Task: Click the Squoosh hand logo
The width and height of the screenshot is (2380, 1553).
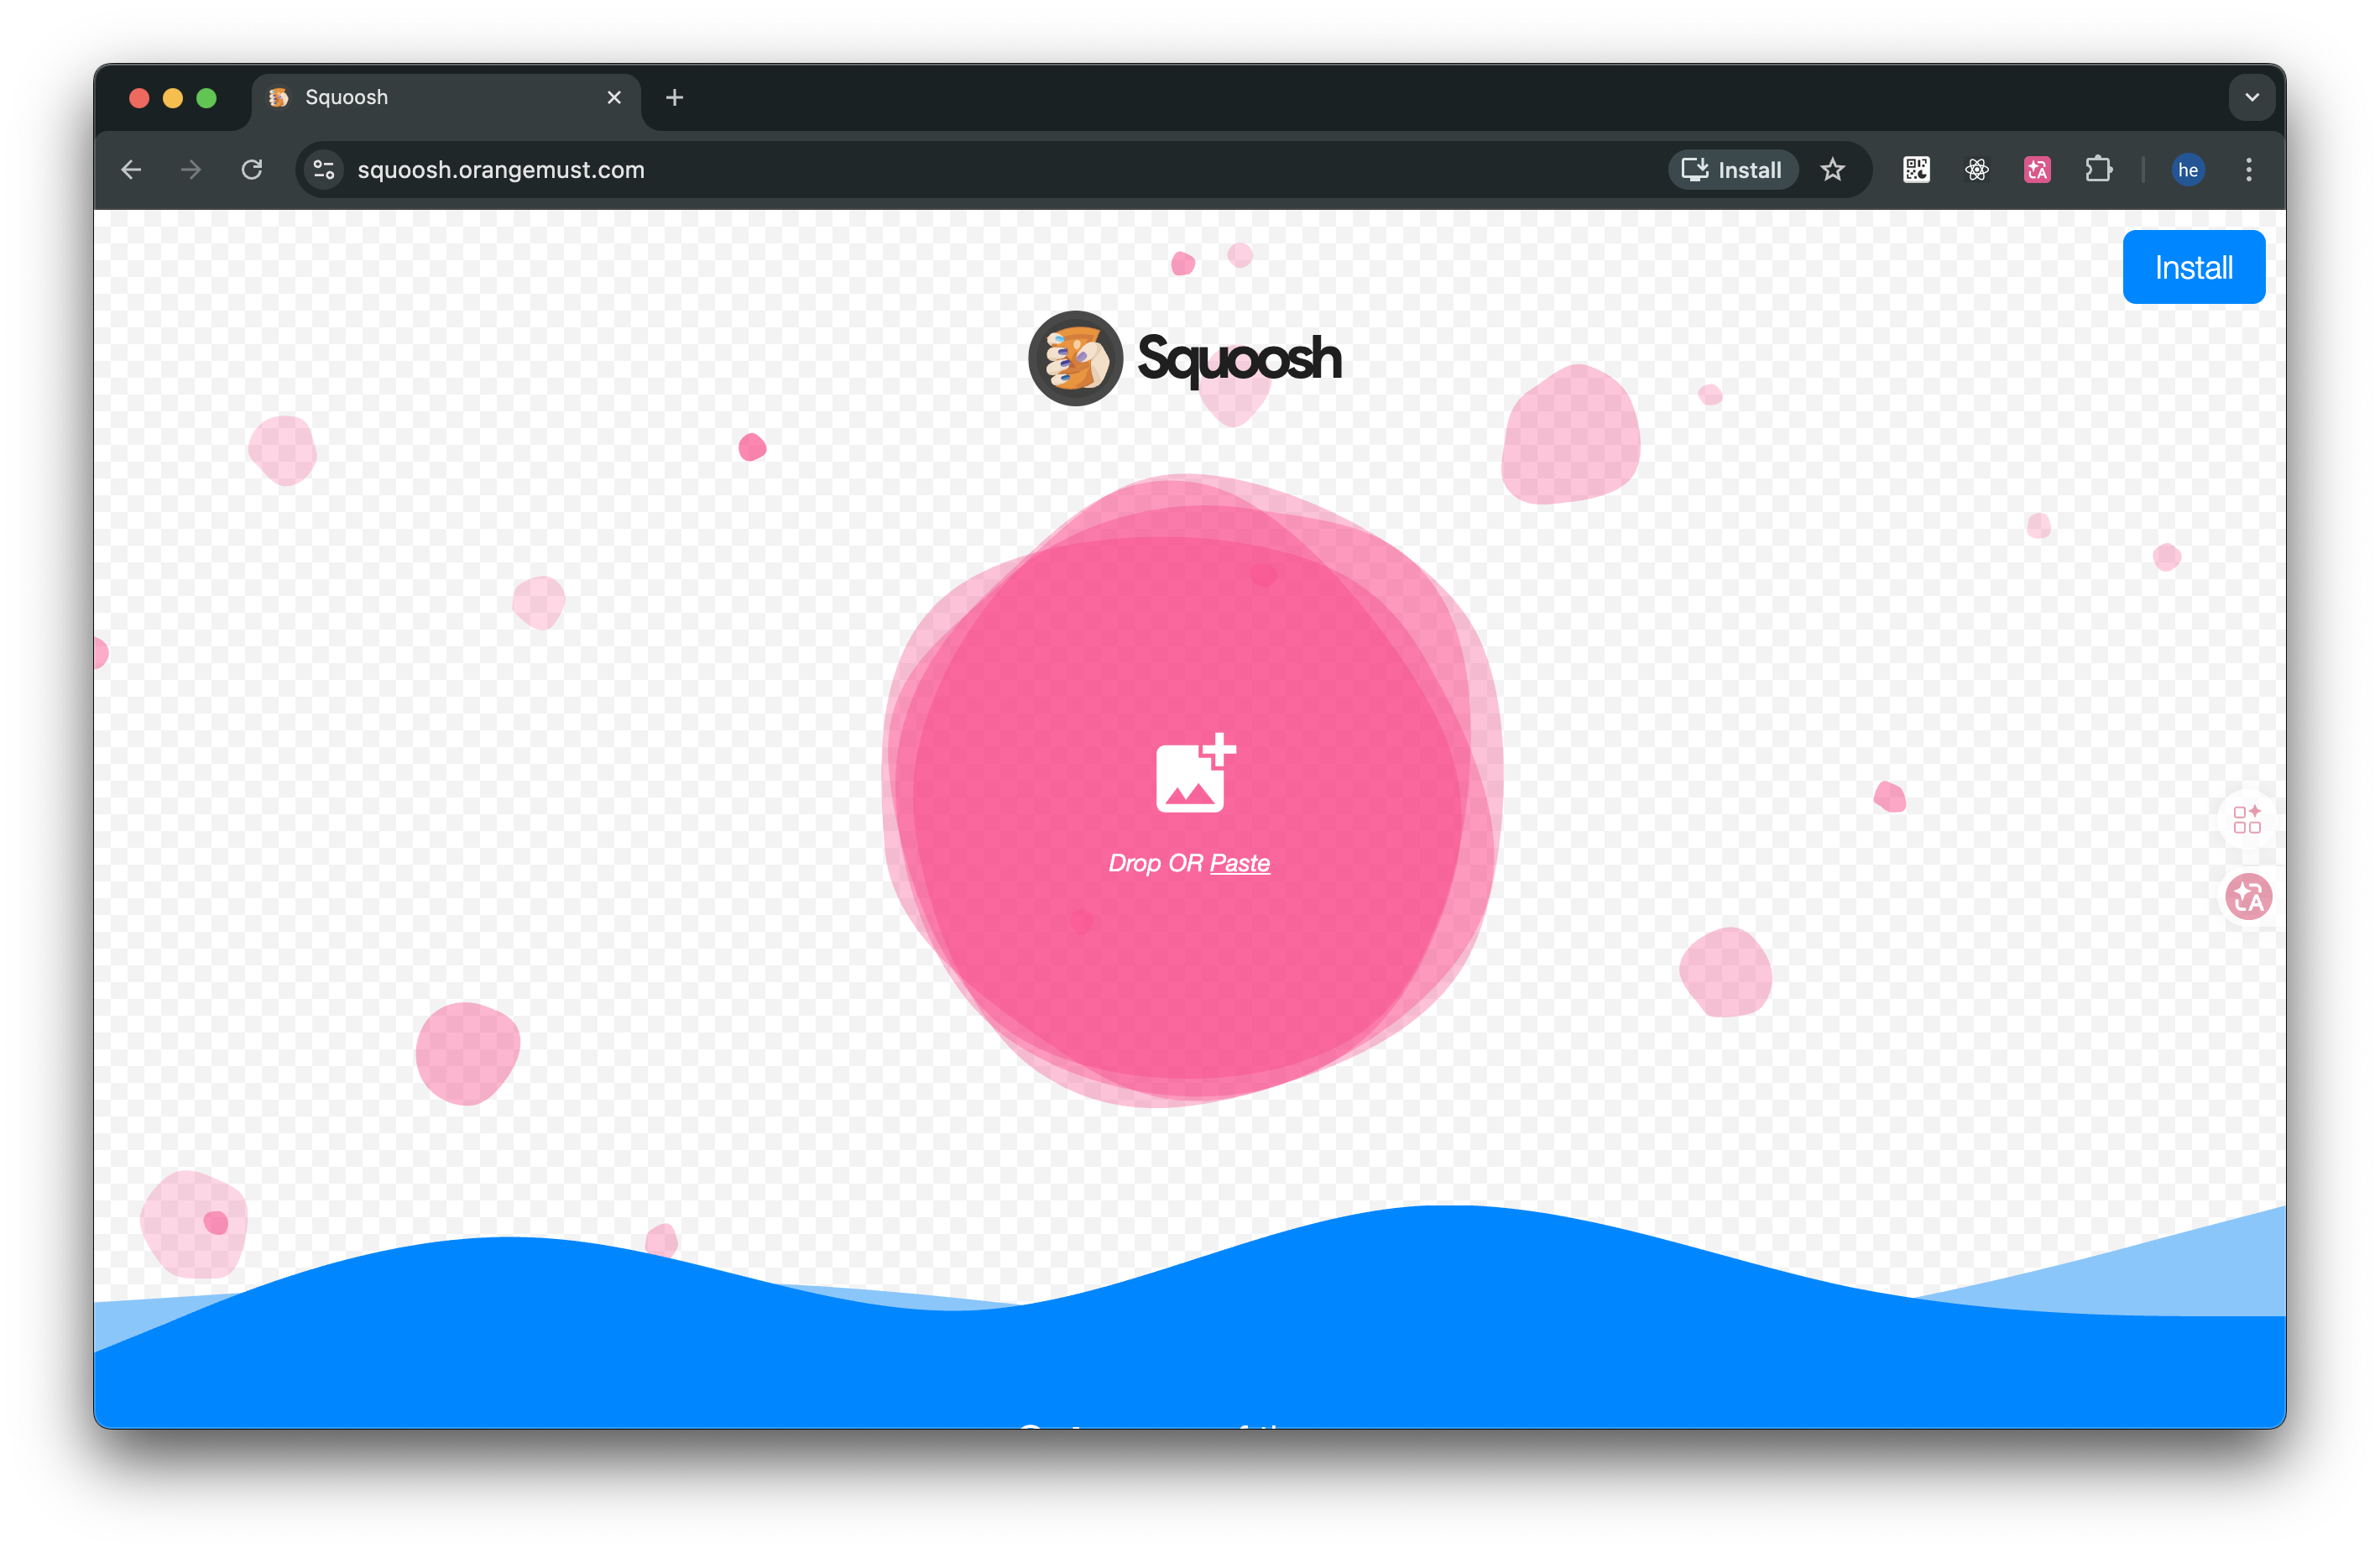Action: (x=1075, y=358)
